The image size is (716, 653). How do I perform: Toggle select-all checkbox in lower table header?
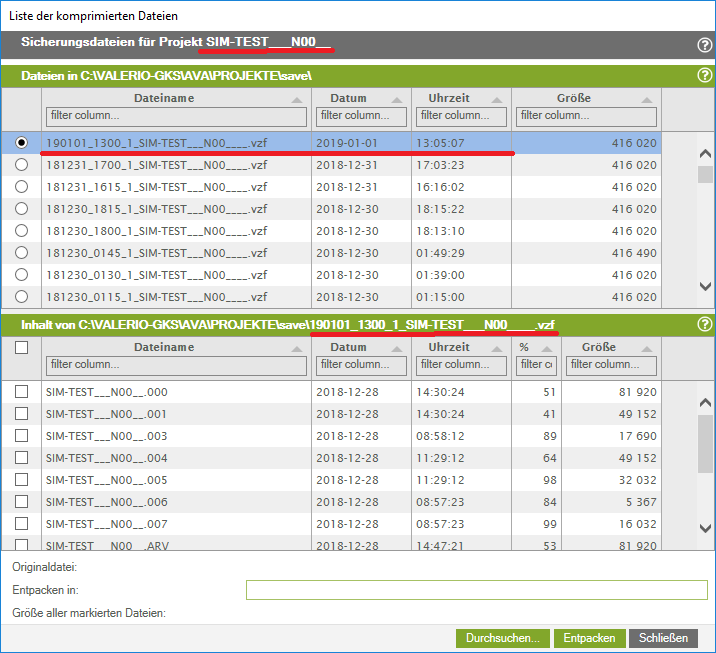pyautogui.click(x=21, y=347)
